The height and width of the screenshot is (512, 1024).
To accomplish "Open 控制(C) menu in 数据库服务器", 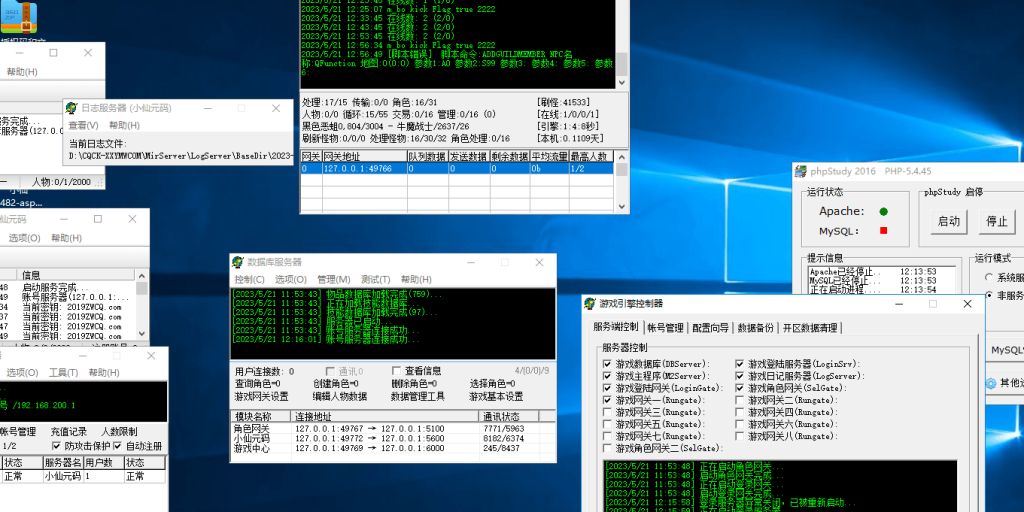I will 249,279.
